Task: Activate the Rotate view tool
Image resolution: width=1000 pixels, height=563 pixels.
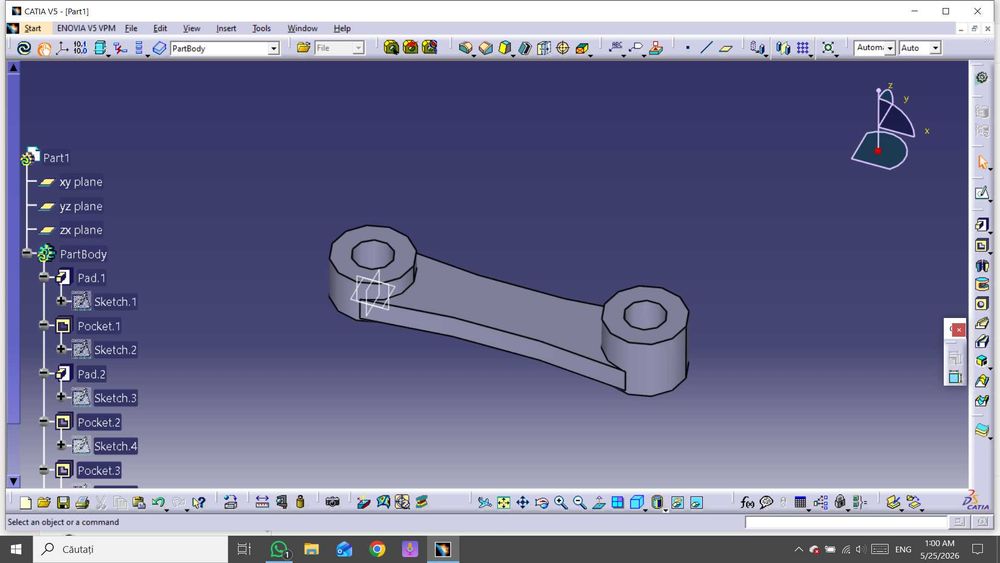Action: 541,502
